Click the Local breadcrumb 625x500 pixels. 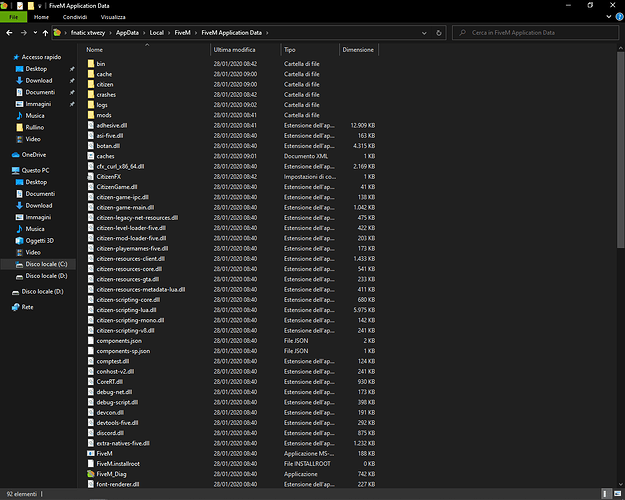(157, 33)
